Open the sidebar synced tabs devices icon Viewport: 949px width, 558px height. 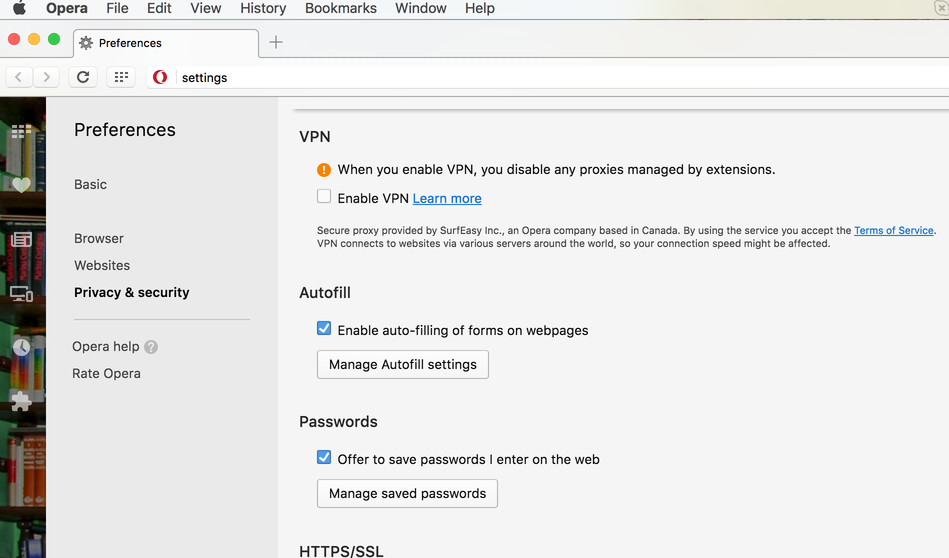21,294
